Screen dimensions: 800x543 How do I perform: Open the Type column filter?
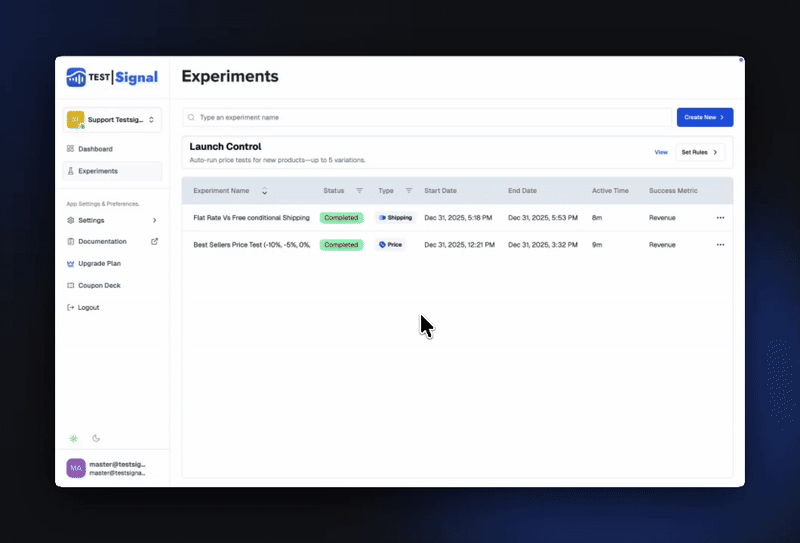(409, 191)
